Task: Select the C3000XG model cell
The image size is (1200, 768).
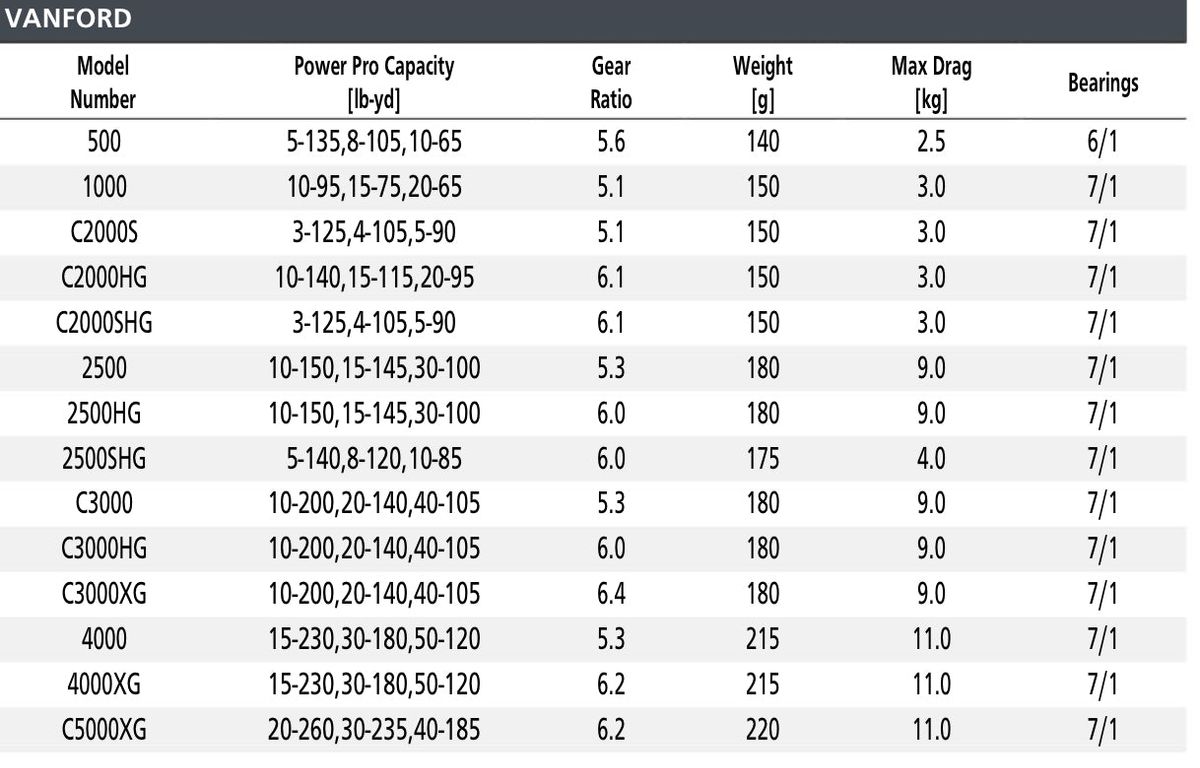Action: (104, 594)
